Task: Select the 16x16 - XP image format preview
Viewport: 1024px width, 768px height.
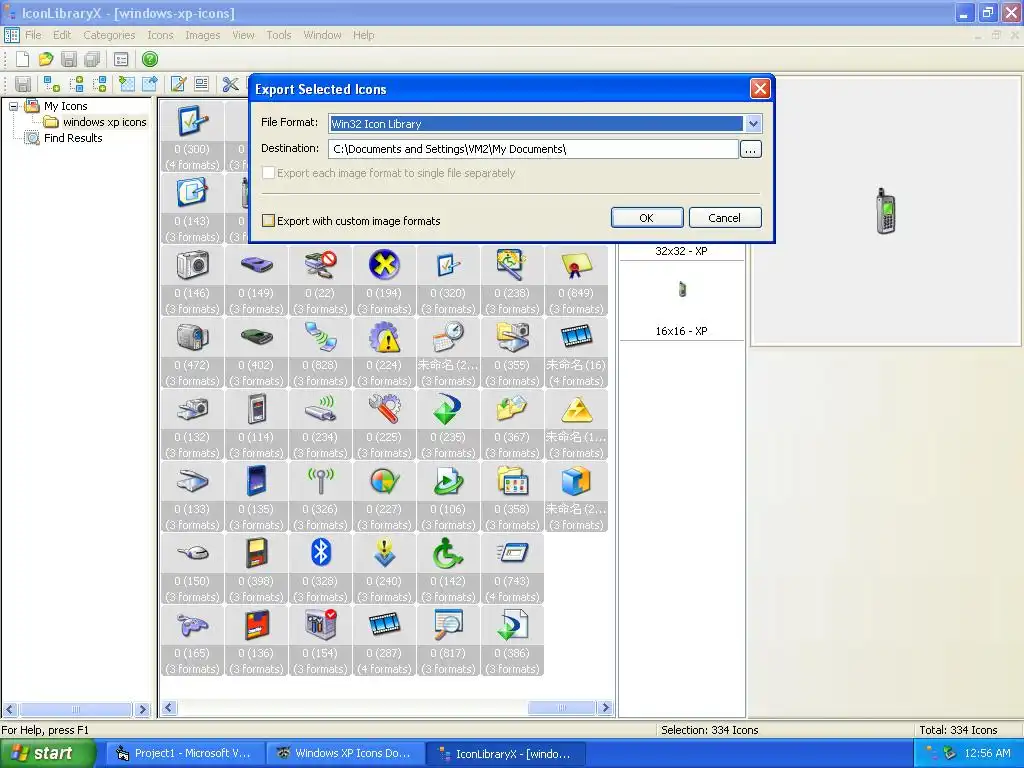Action: pos(681,302)
